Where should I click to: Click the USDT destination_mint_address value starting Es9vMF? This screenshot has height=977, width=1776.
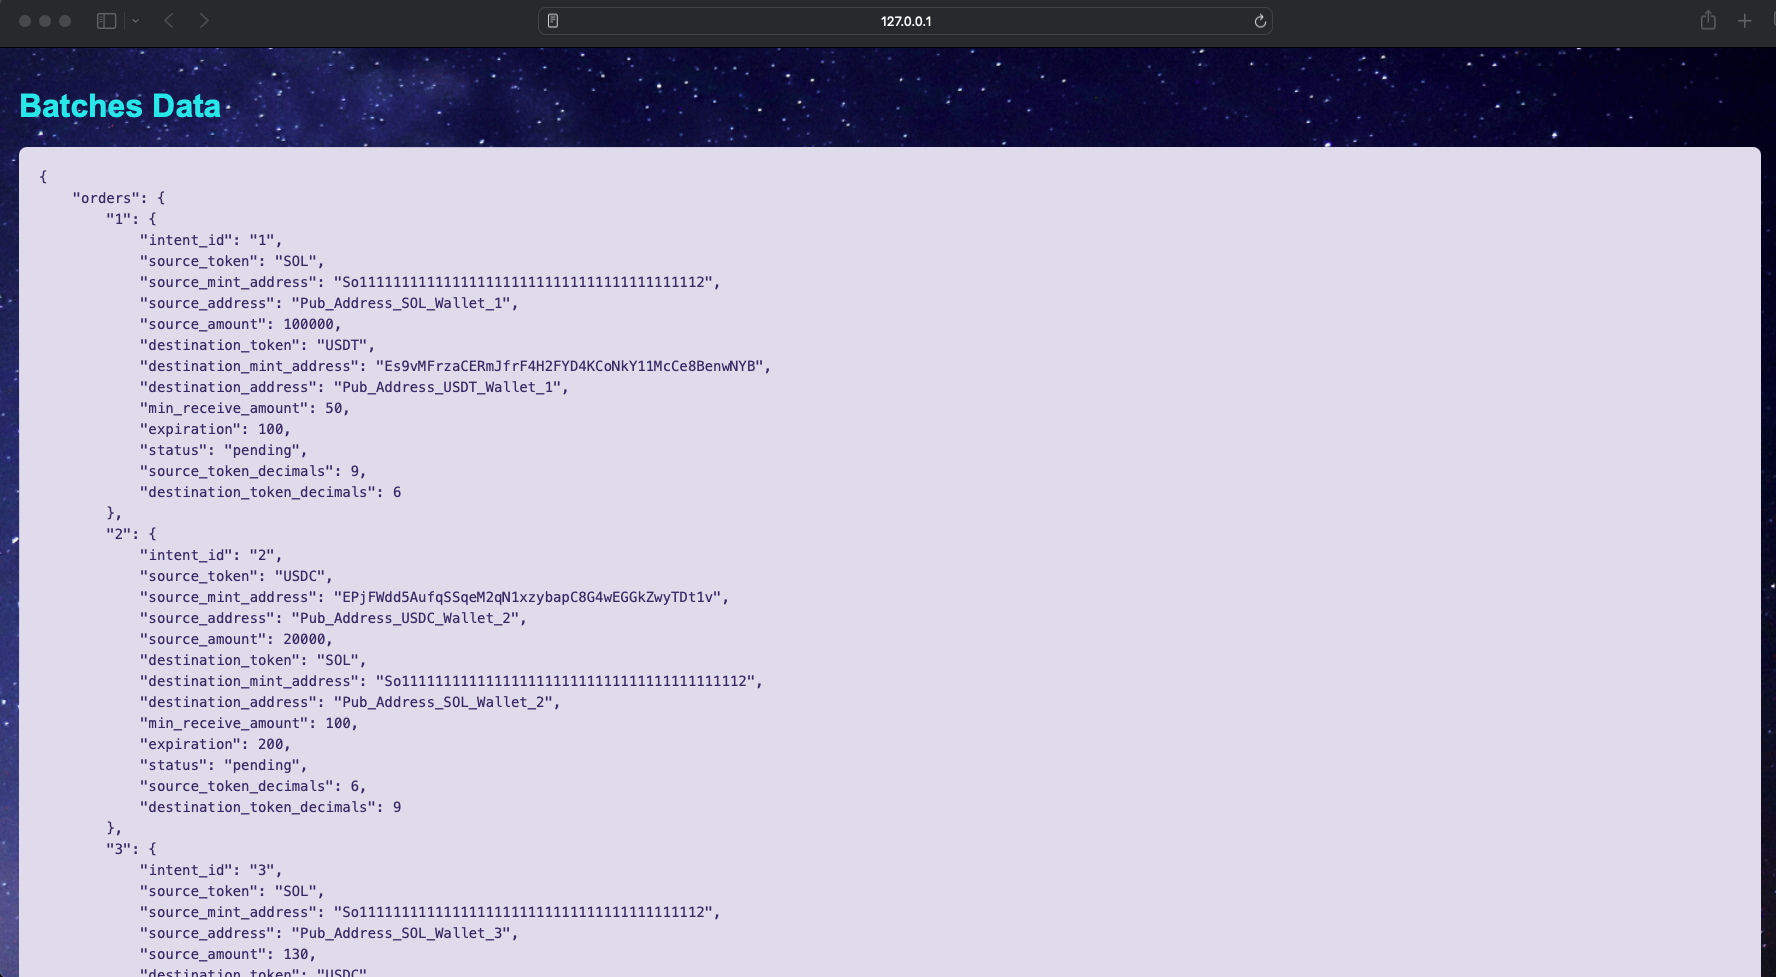[572, 366]
